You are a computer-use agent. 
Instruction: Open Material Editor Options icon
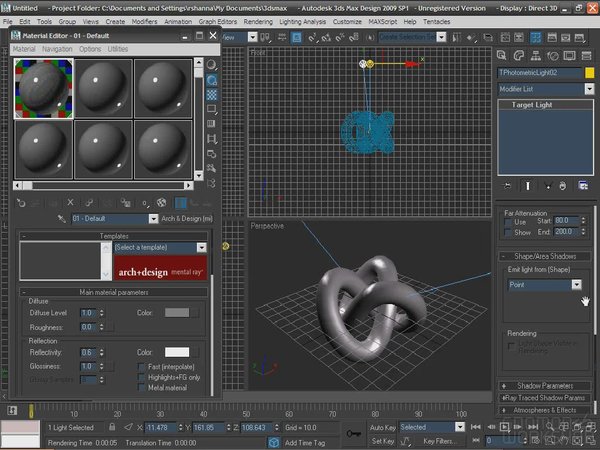coord(212,153)
